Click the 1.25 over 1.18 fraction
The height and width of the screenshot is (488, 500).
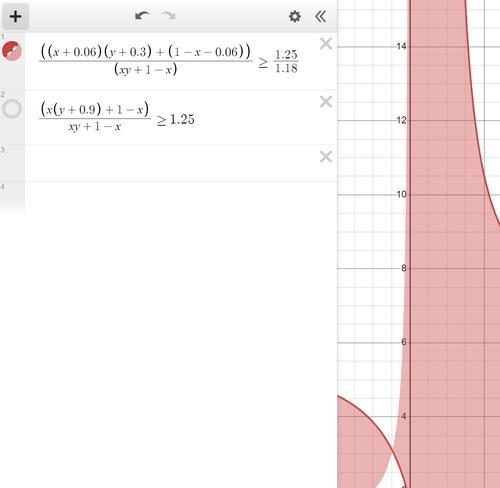286,61
